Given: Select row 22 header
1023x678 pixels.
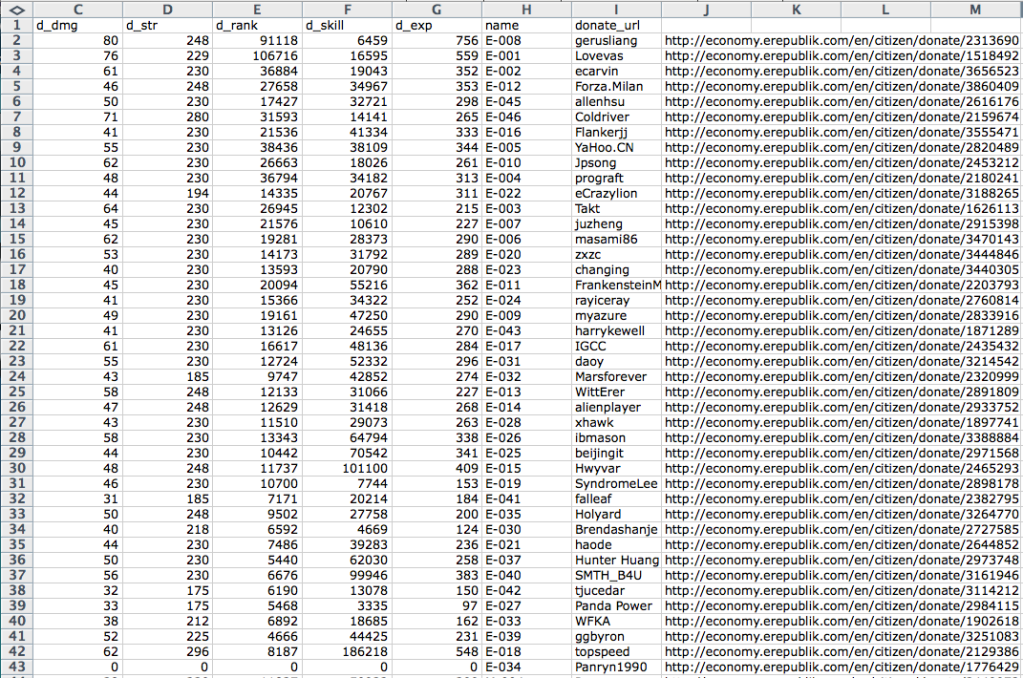Looking at the screenshot, I should point(15,346).
